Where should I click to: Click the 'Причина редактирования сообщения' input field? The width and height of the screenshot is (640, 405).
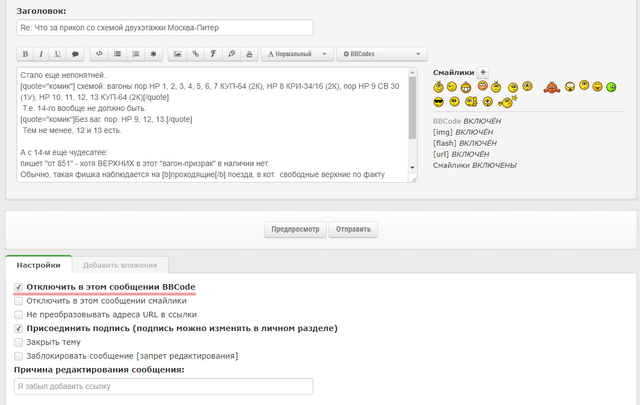coord(163,386)
